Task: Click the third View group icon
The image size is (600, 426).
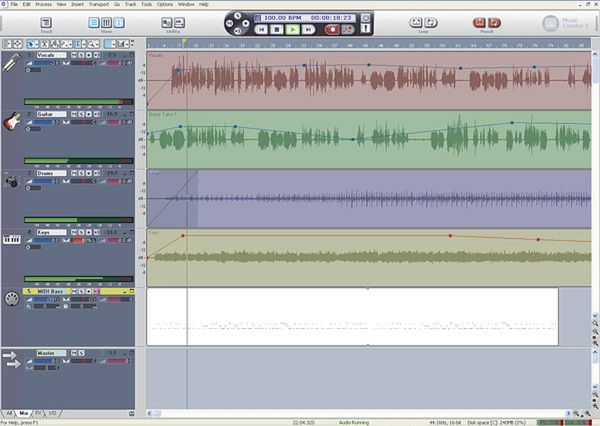Action: coord(119,23)
